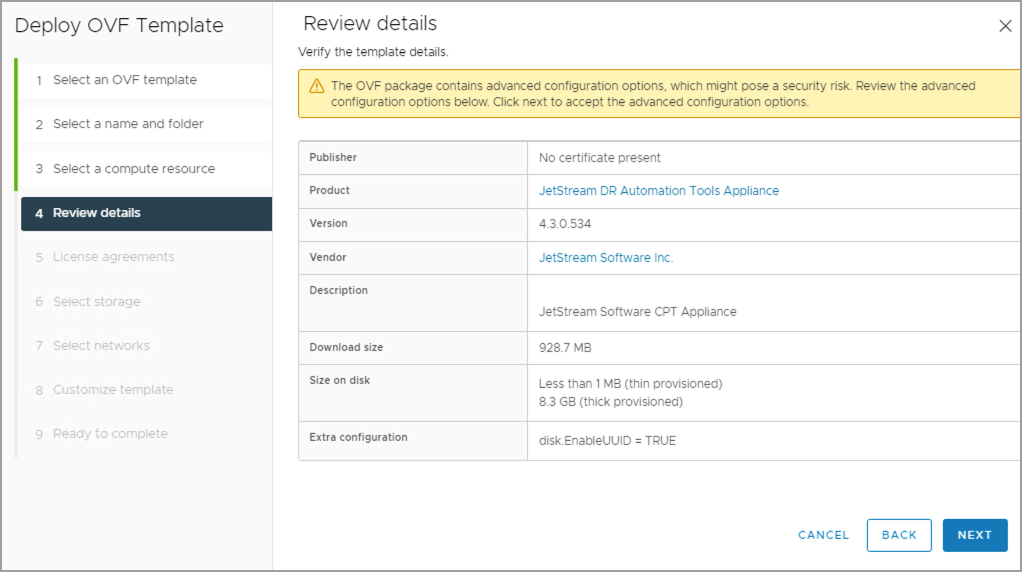This screenshot has height=572, width=1022.
Task: Open JetStream DR Automation Tools Appliance link
Action: (x=658, y=191)
